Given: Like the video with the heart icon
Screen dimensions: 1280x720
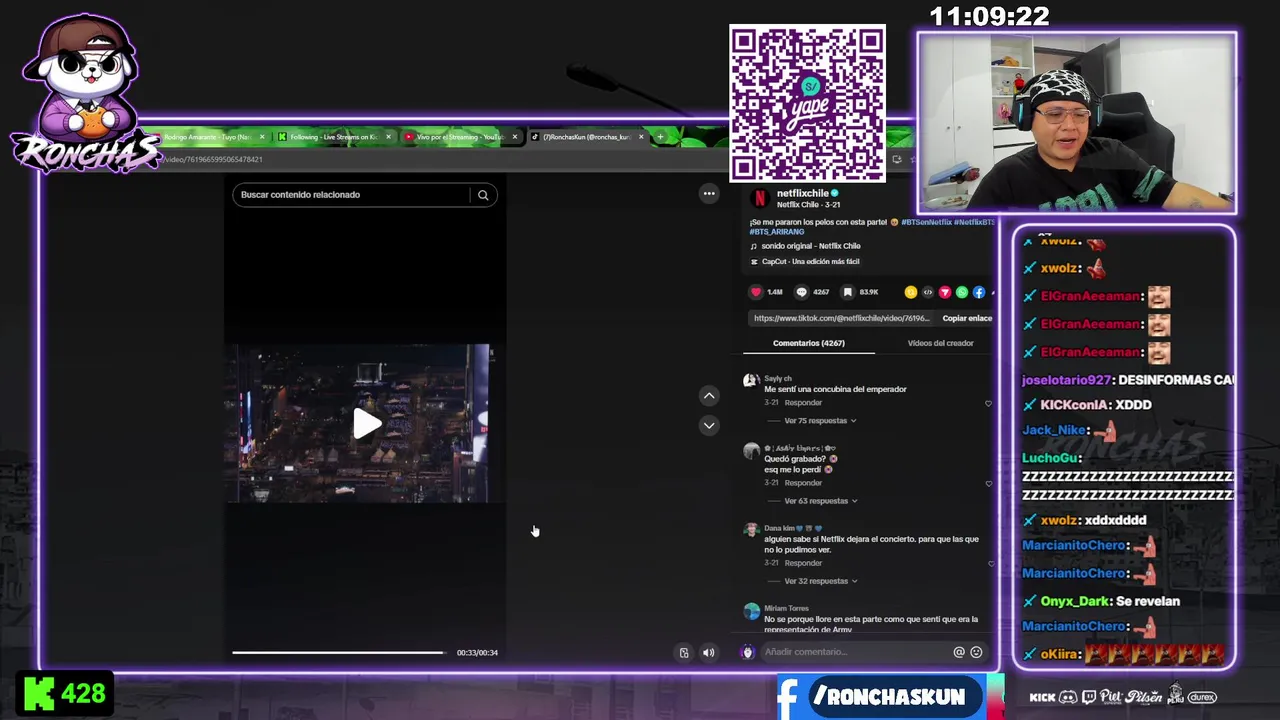Looking at the screenshot, I should point(756,292).
